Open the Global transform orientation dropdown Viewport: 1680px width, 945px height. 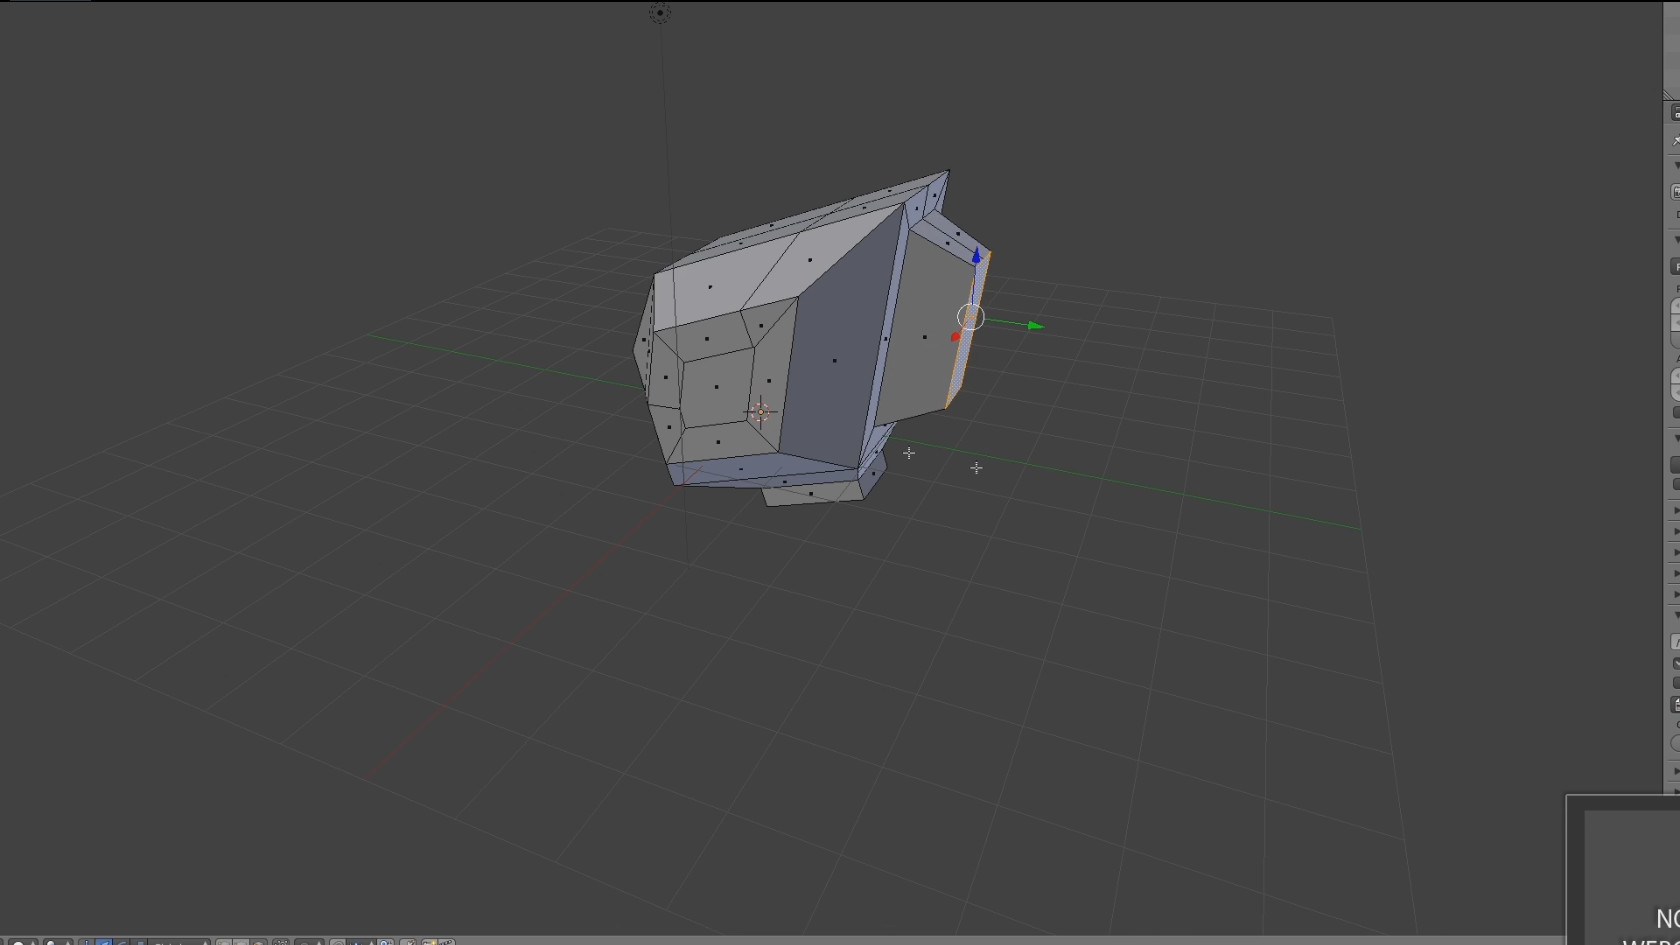click(179, 940)
